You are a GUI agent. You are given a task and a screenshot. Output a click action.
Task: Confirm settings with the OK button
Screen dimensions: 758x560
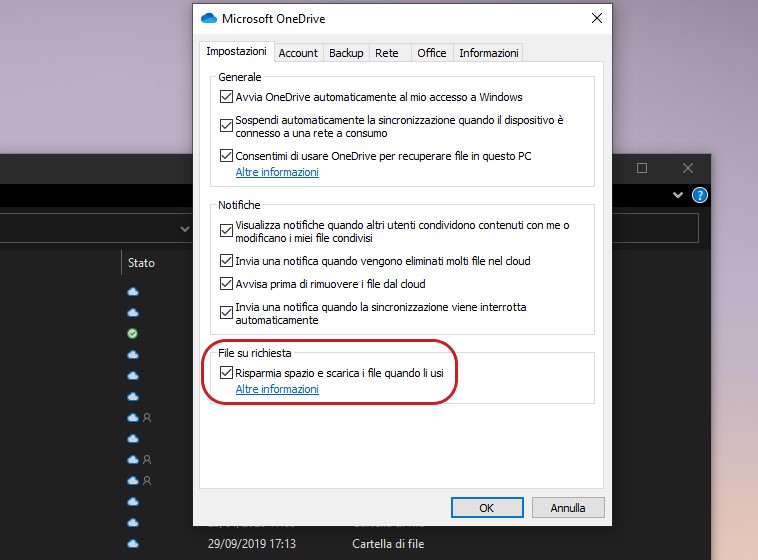(487, 508)
